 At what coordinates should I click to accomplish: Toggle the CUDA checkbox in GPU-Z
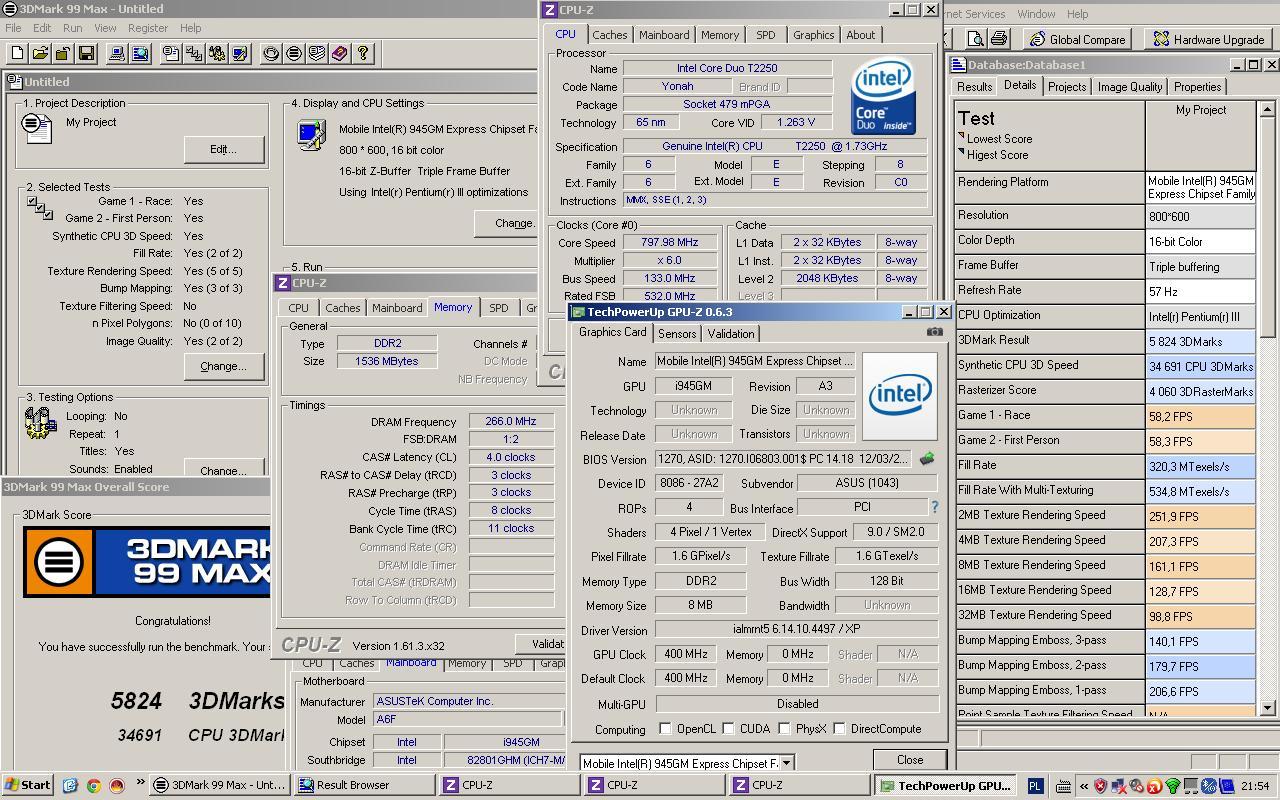tap(728, 729)
